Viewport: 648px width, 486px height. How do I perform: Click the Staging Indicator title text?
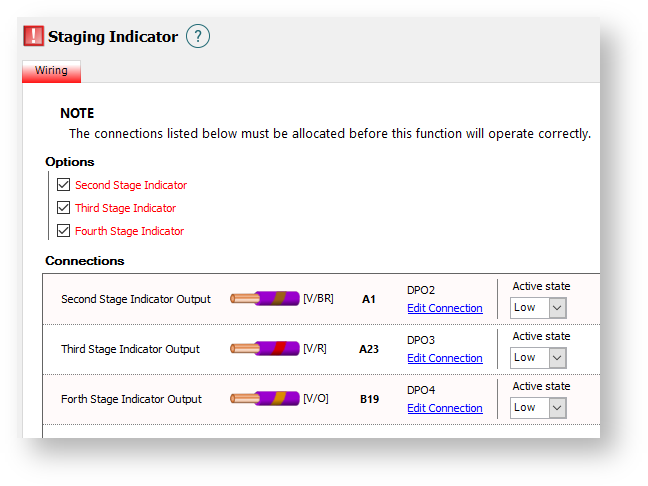point(113,37)
